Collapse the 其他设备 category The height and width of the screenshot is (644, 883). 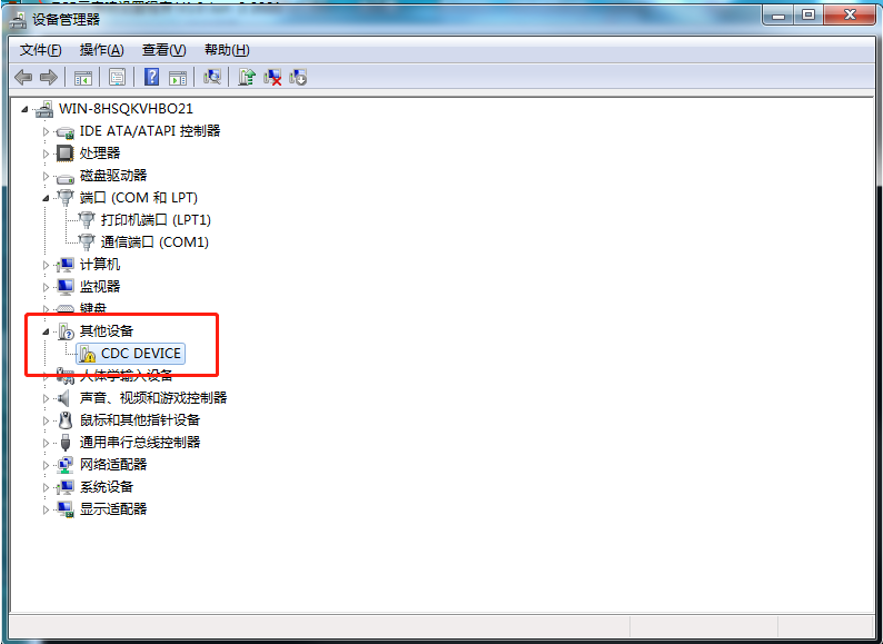(x=46, y=331)
